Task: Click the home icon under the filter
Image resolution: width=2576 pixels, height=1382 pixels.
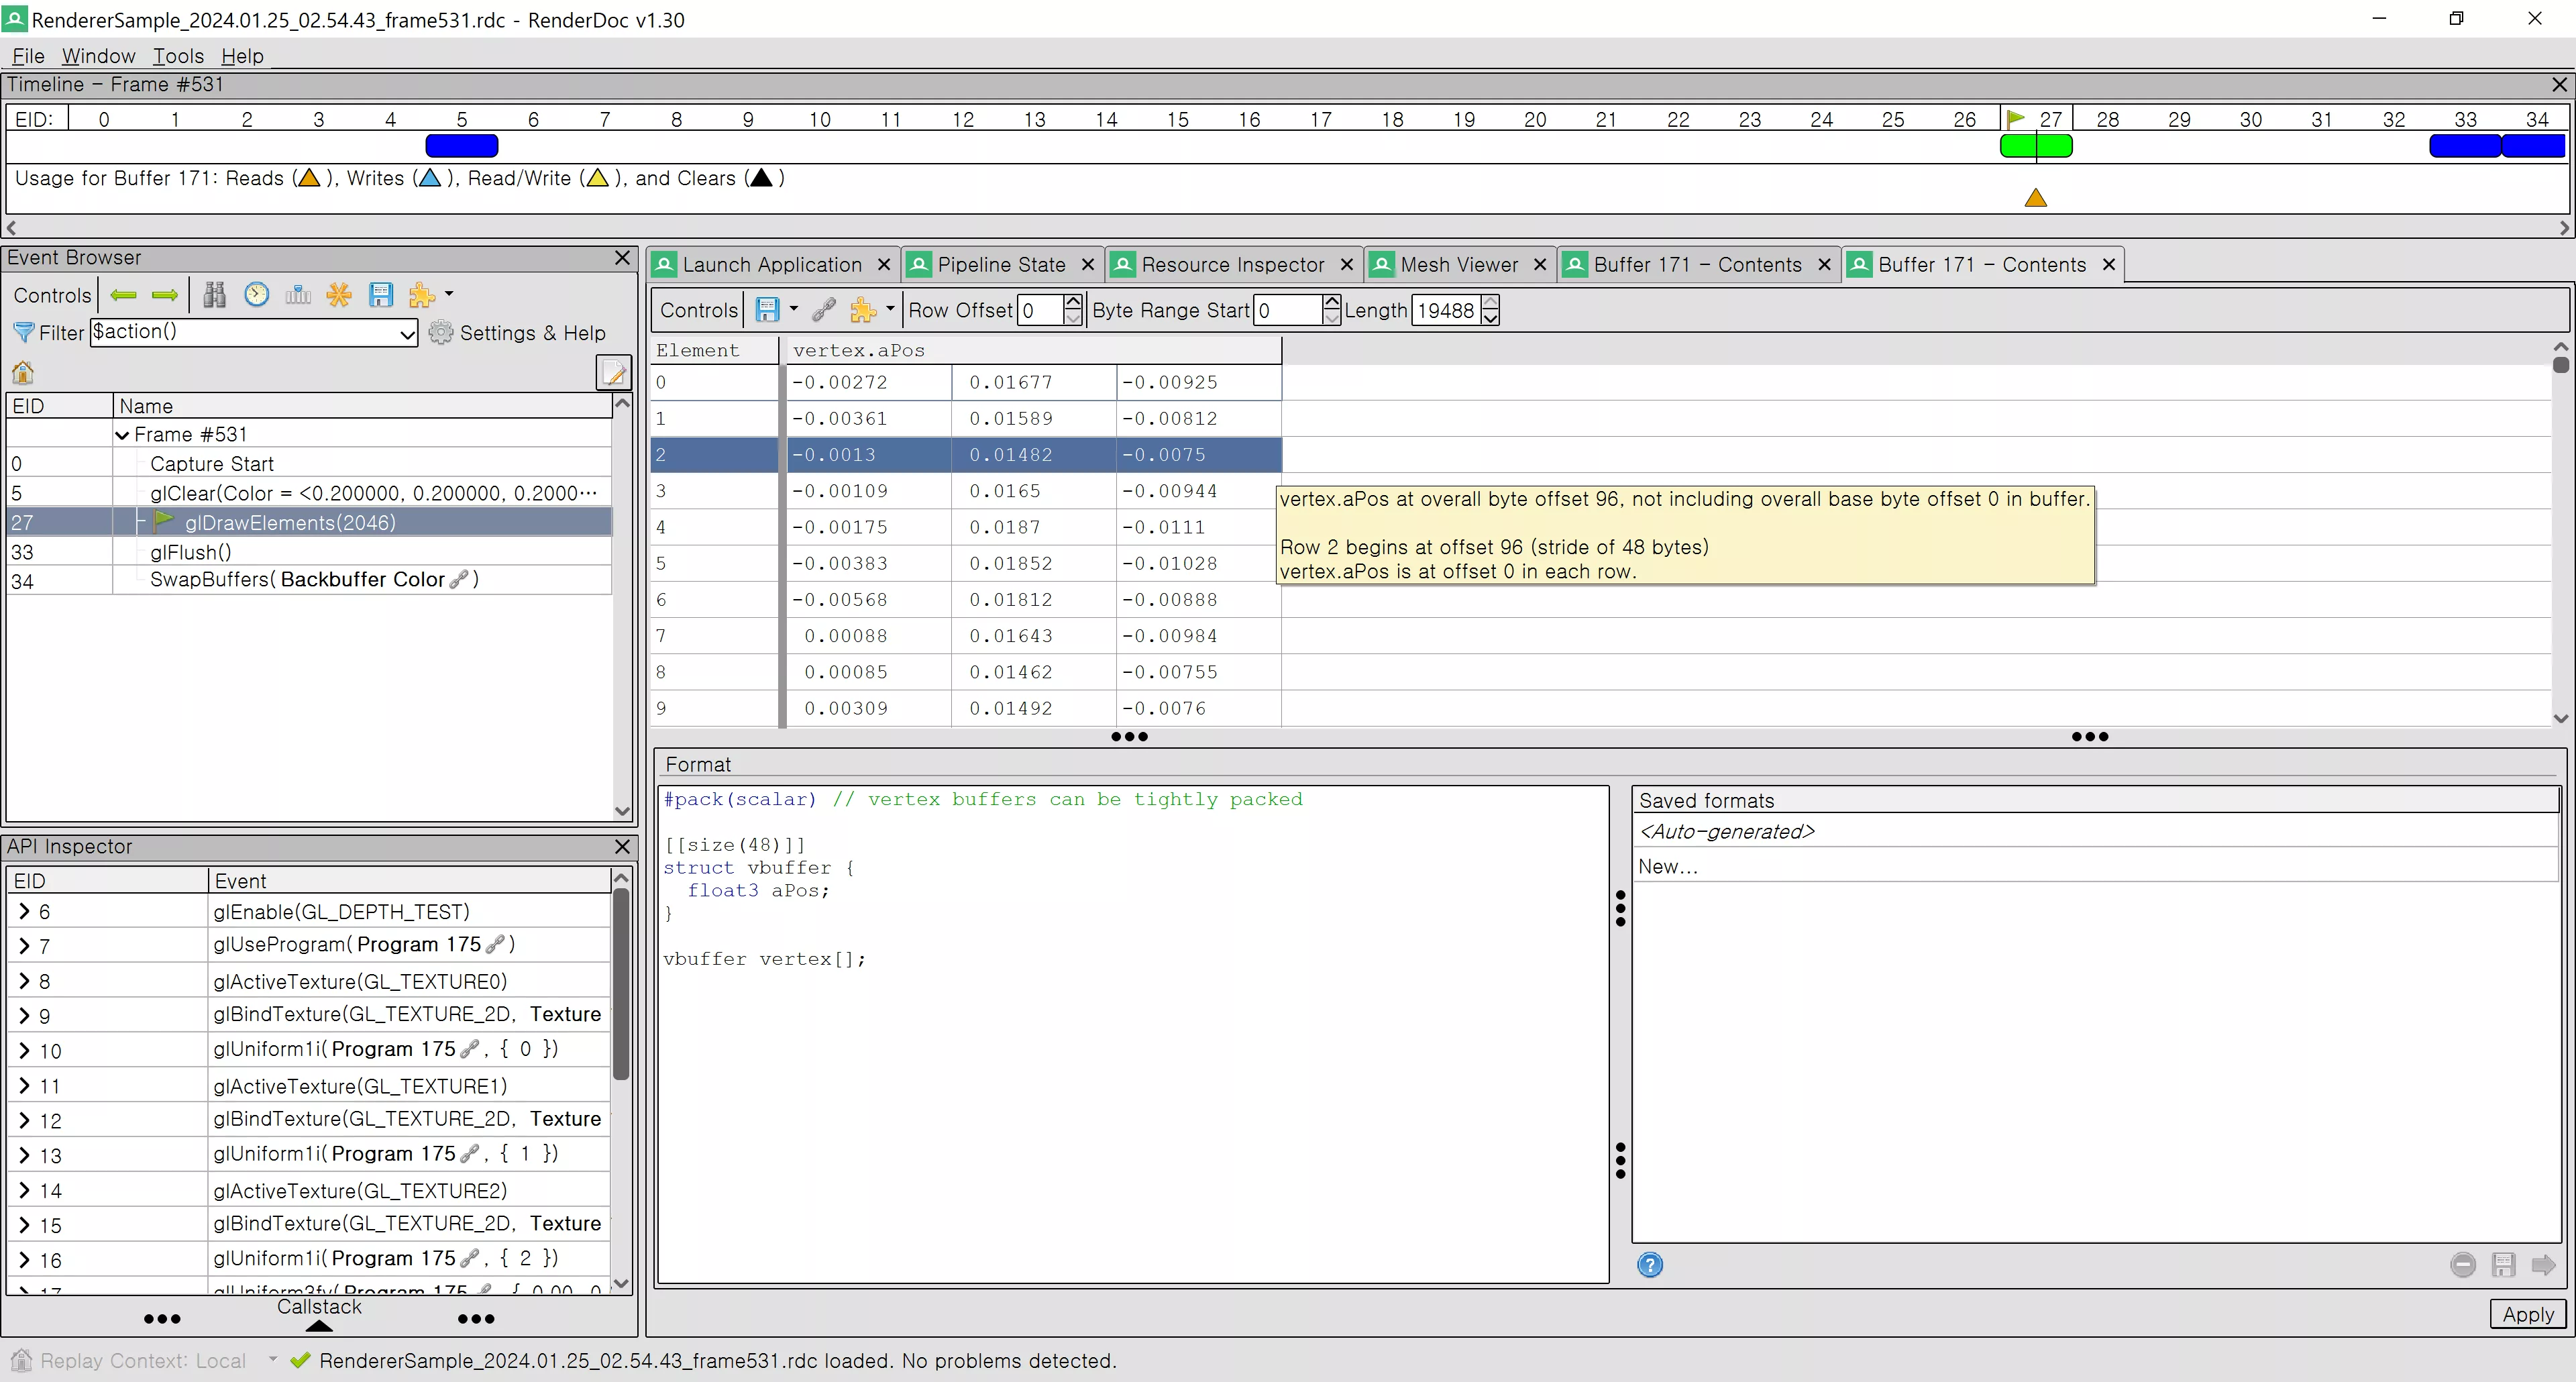Action: [x=23, y=373]
